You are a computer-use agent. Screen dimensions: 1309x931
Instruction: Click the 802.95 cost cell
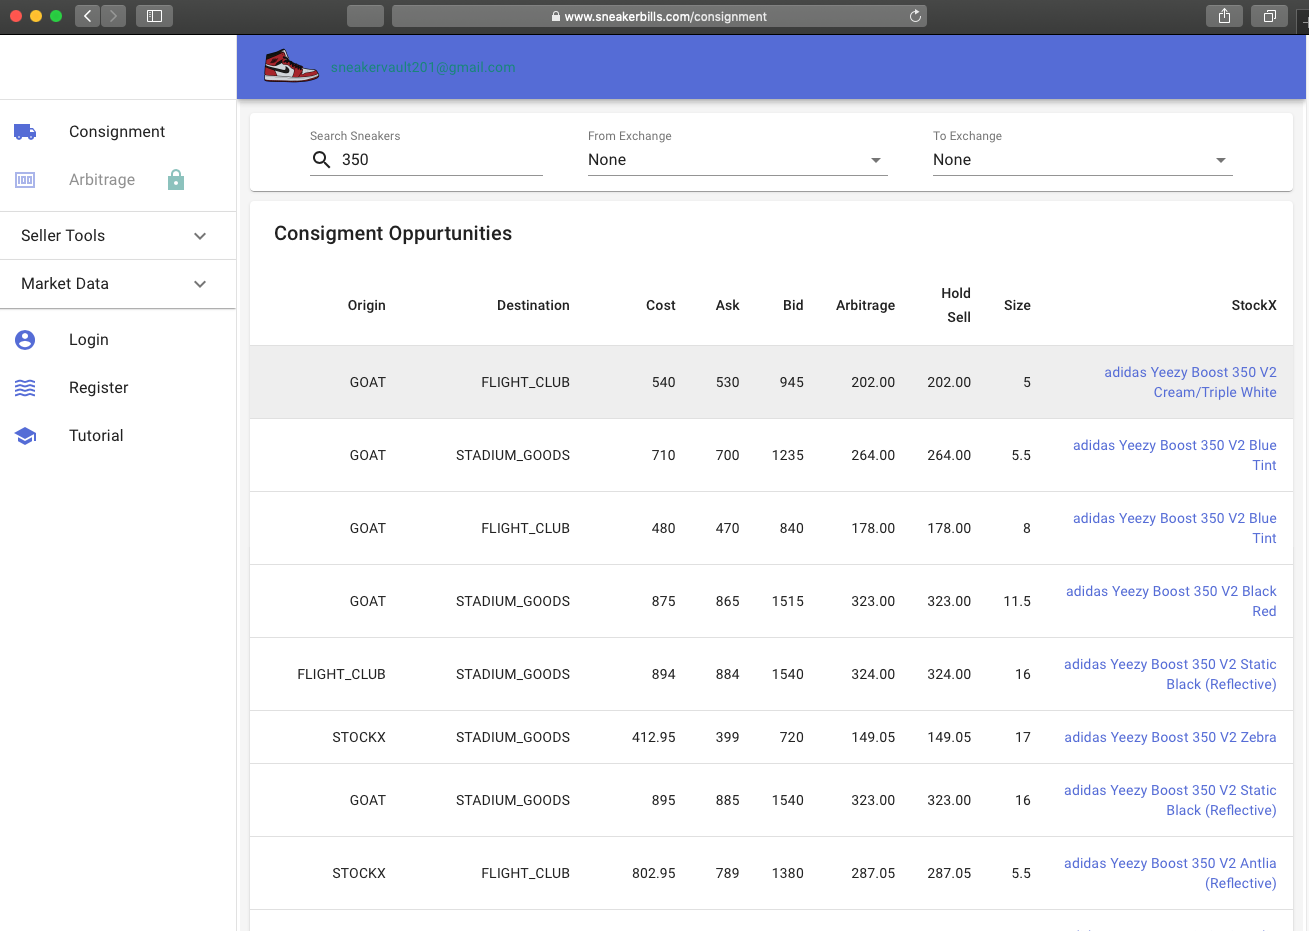[x=654, y=873]
